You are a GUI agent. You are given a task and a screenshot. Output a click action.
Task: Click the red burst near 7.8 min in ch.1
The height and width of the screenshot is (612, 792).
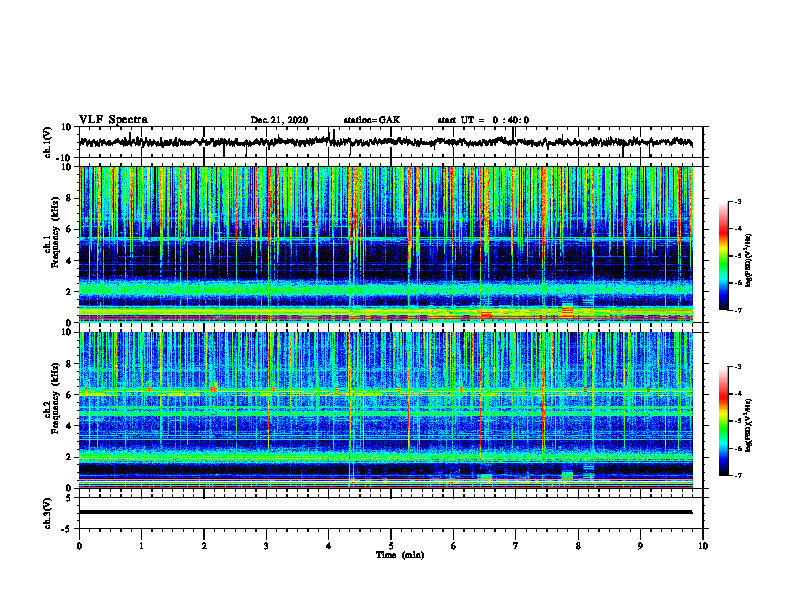click(x=568, y=310)
